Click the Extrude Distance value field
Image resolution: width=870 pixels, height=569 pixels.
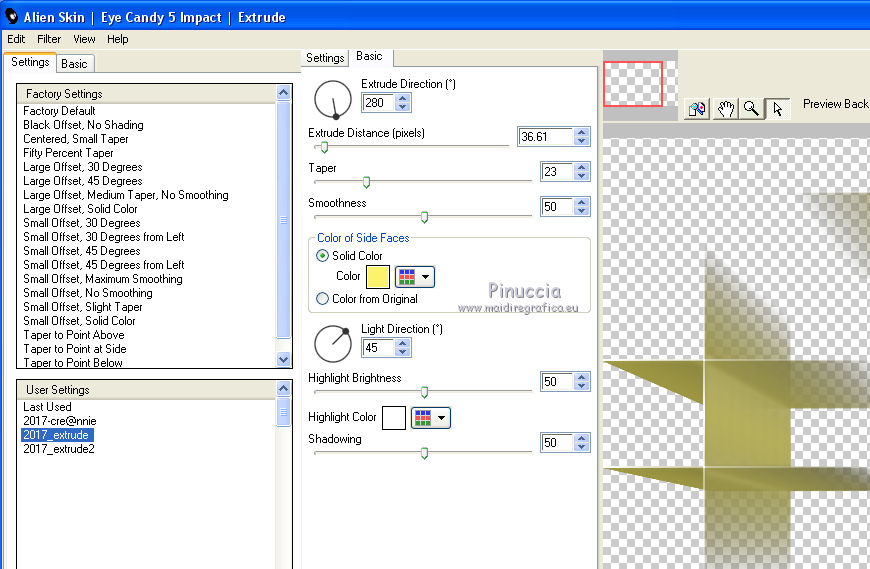tap(545, 136)
